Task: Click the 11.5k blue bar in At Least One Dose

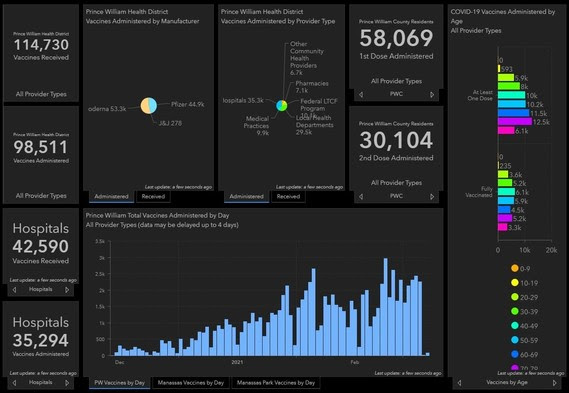Action: (513, 113)
